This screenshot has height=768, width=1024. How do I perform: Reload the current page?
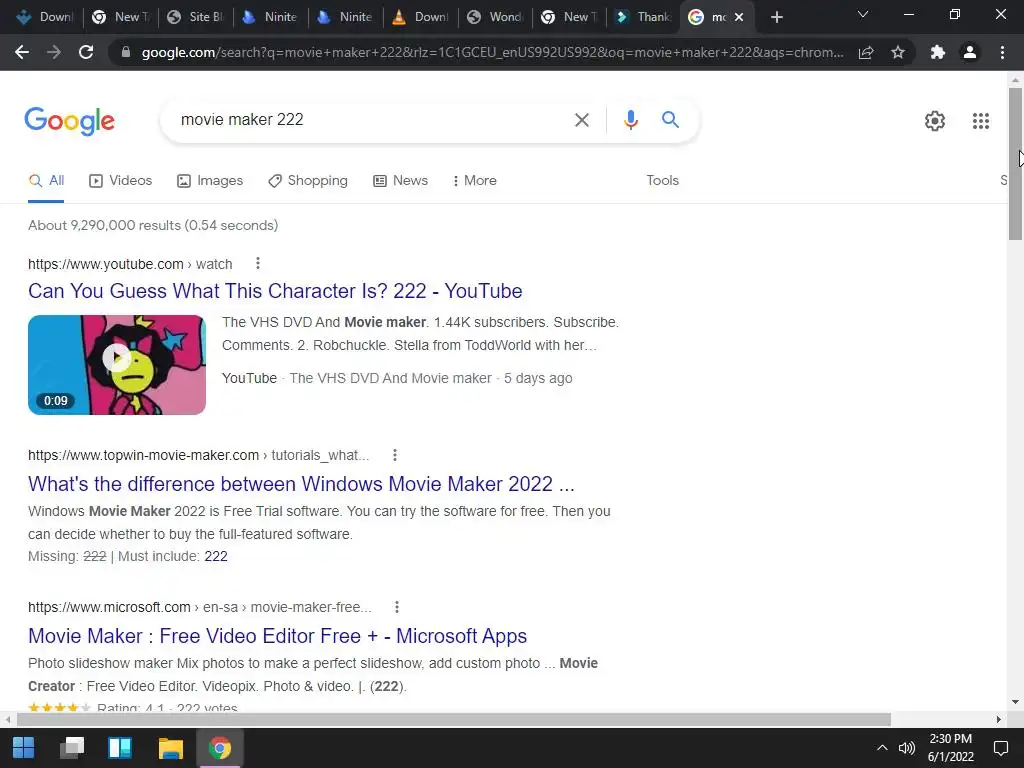click(x=86, y=52)
